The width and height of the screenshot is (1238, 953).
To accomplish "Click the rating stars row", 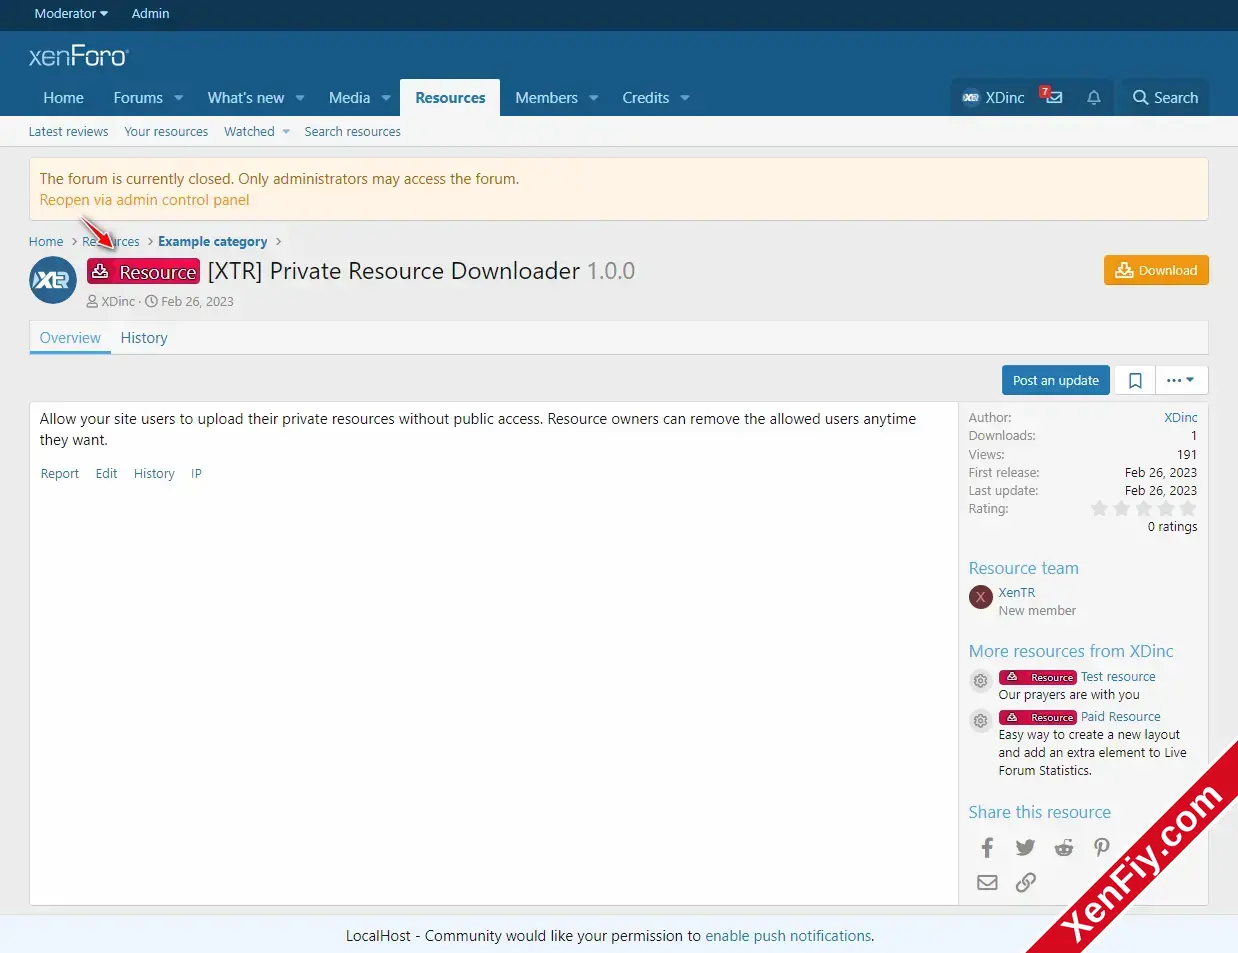I will 1143,509.
